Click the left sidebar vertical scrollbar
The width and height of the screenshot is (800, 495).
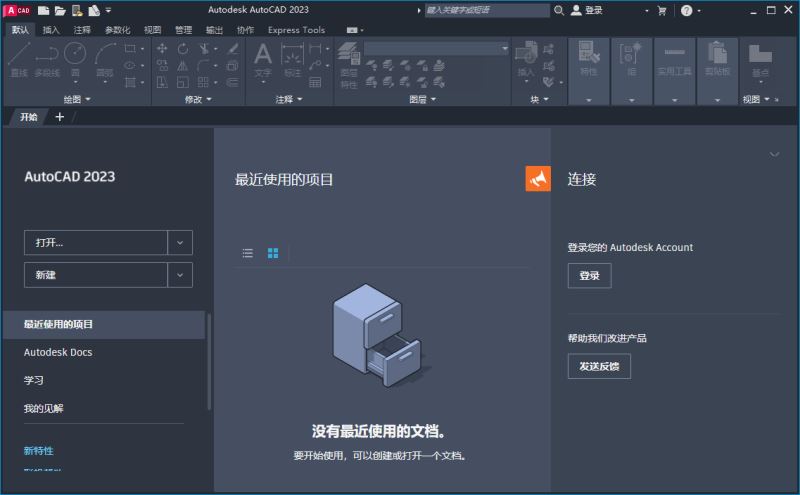click(x=209, y=361)
